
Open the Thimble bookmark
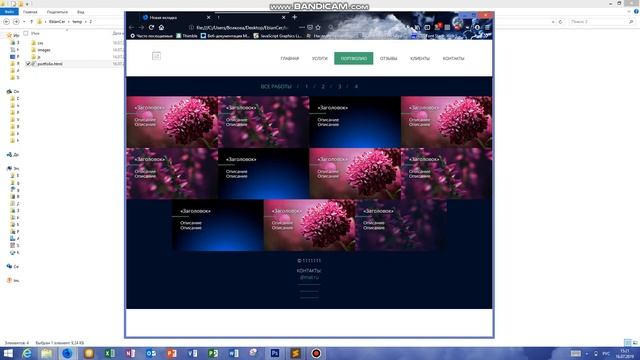tap(187, 36)
